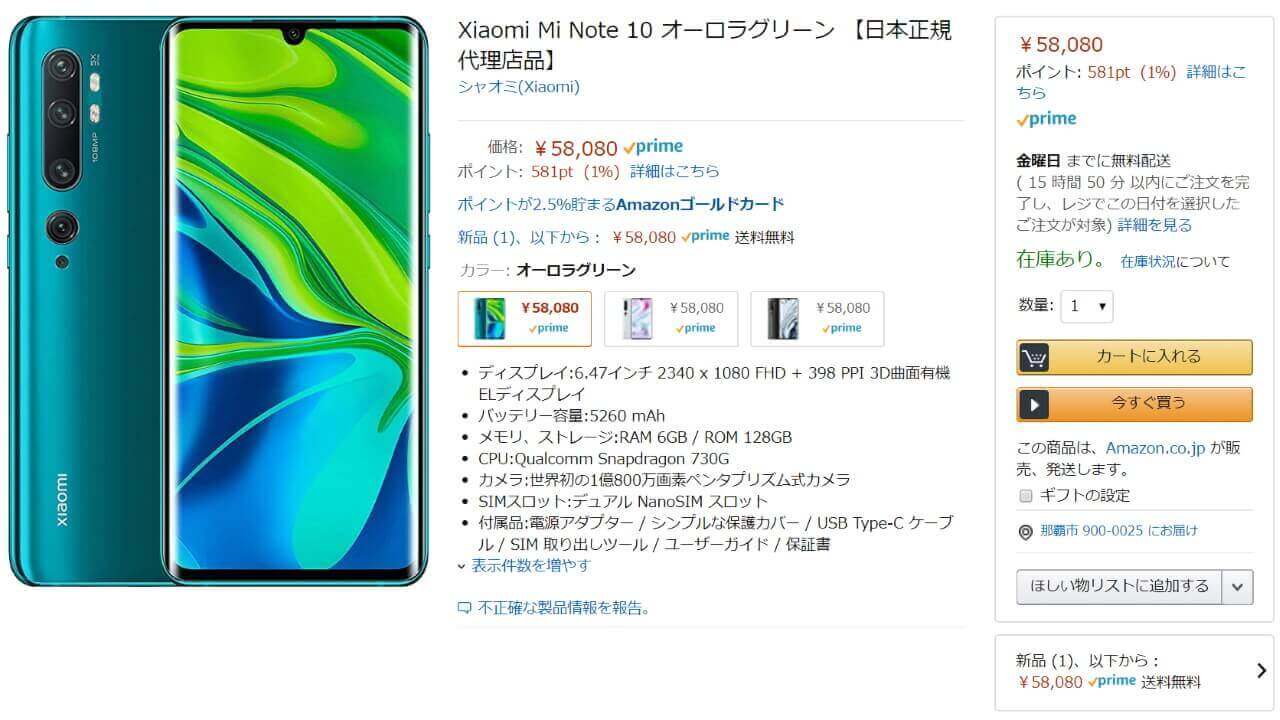Screen dimensions: 1280x720
Task: Expand 表示件数を増やす to show more details
Action: [x=524, y=565]
